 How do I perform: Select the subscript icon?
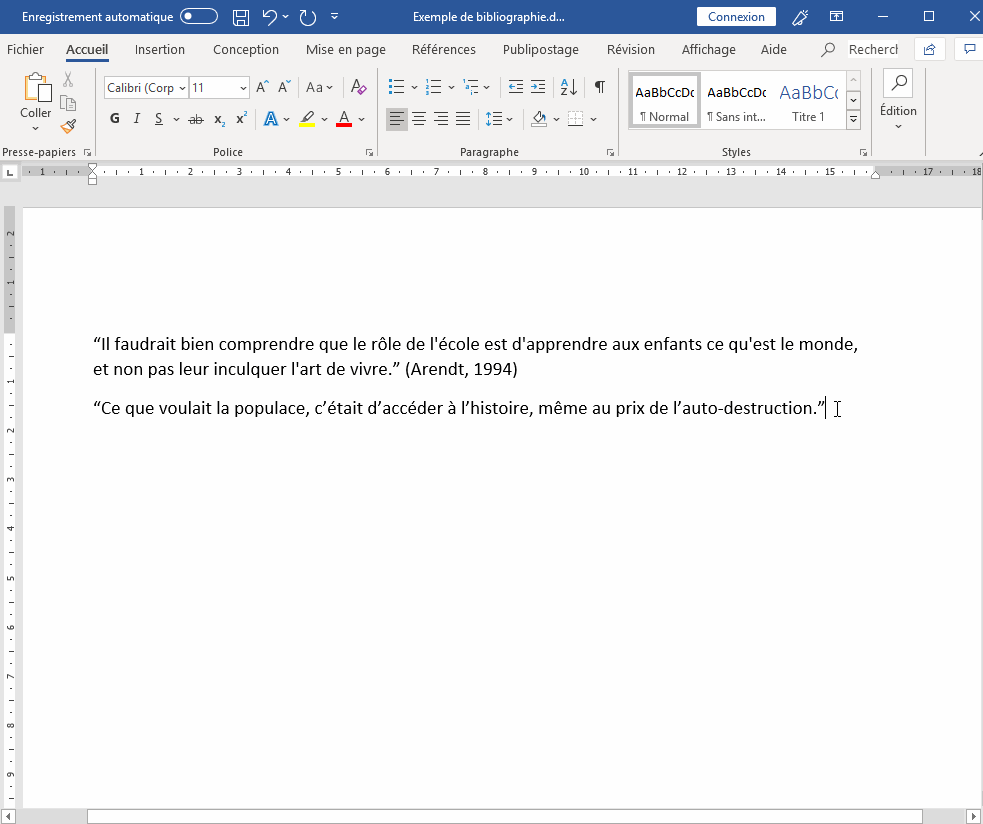tap(218, 118)
